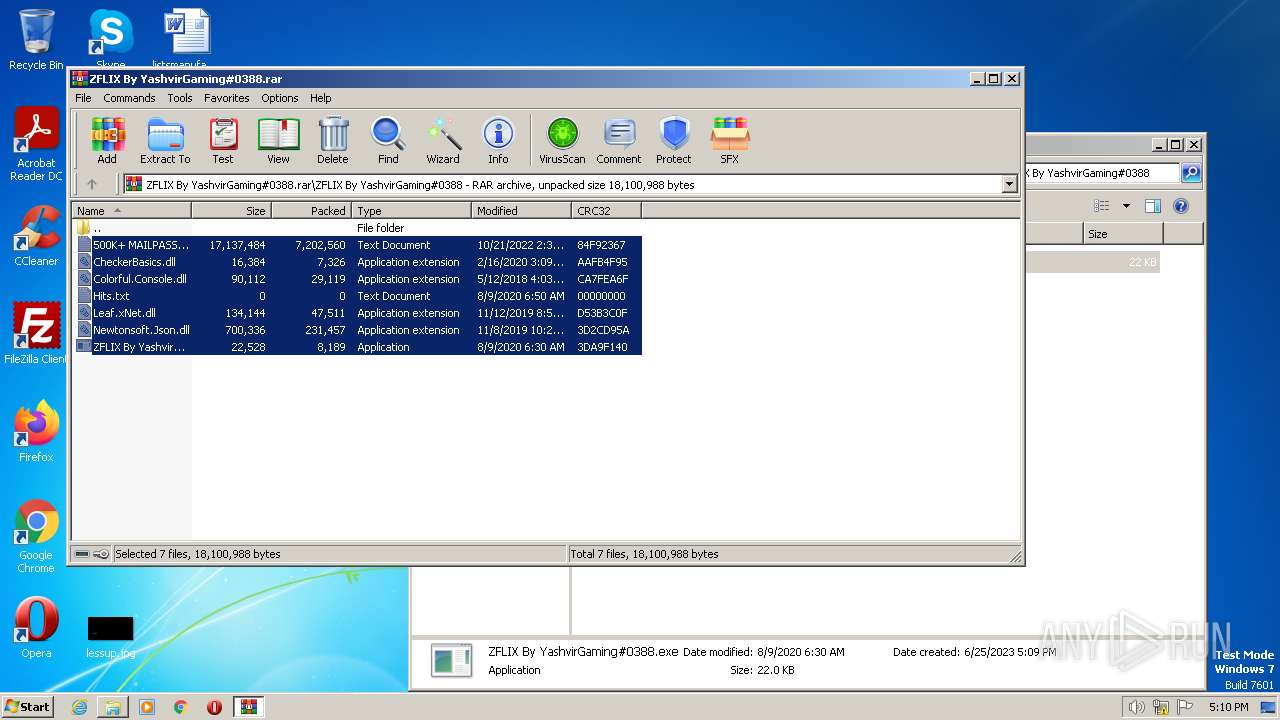
Task: Open the Help menu
Action: [320, 98]
